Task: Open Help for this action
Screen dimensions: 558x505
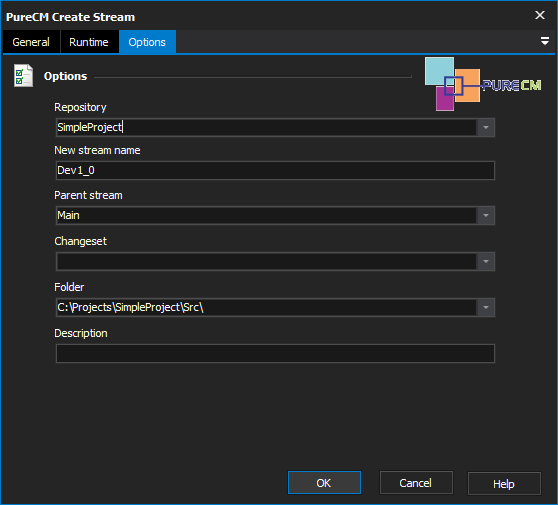Action: pos(504,484)
